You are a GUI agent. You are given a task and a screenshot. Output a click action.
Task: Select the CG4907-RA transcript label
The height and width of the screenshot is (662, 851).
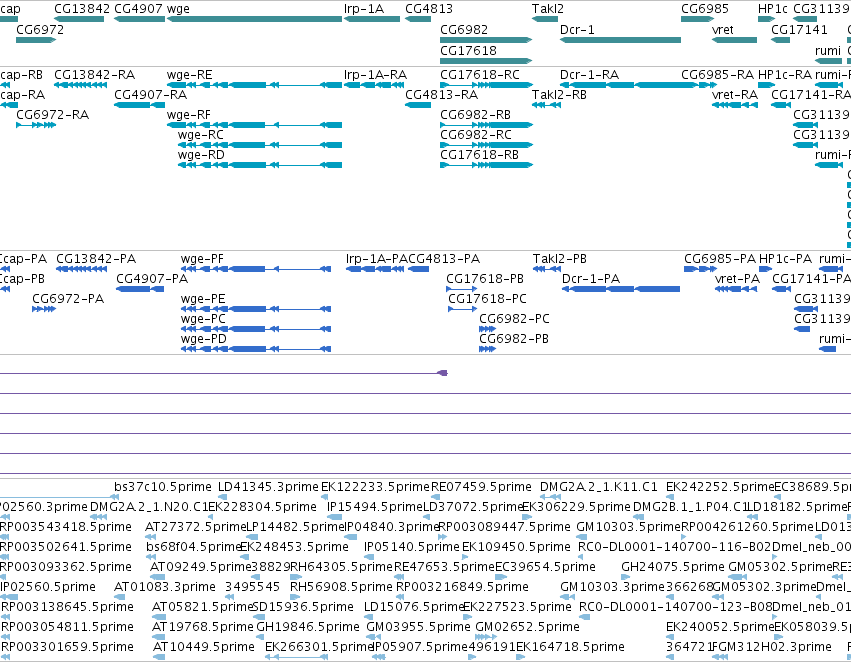150,95
